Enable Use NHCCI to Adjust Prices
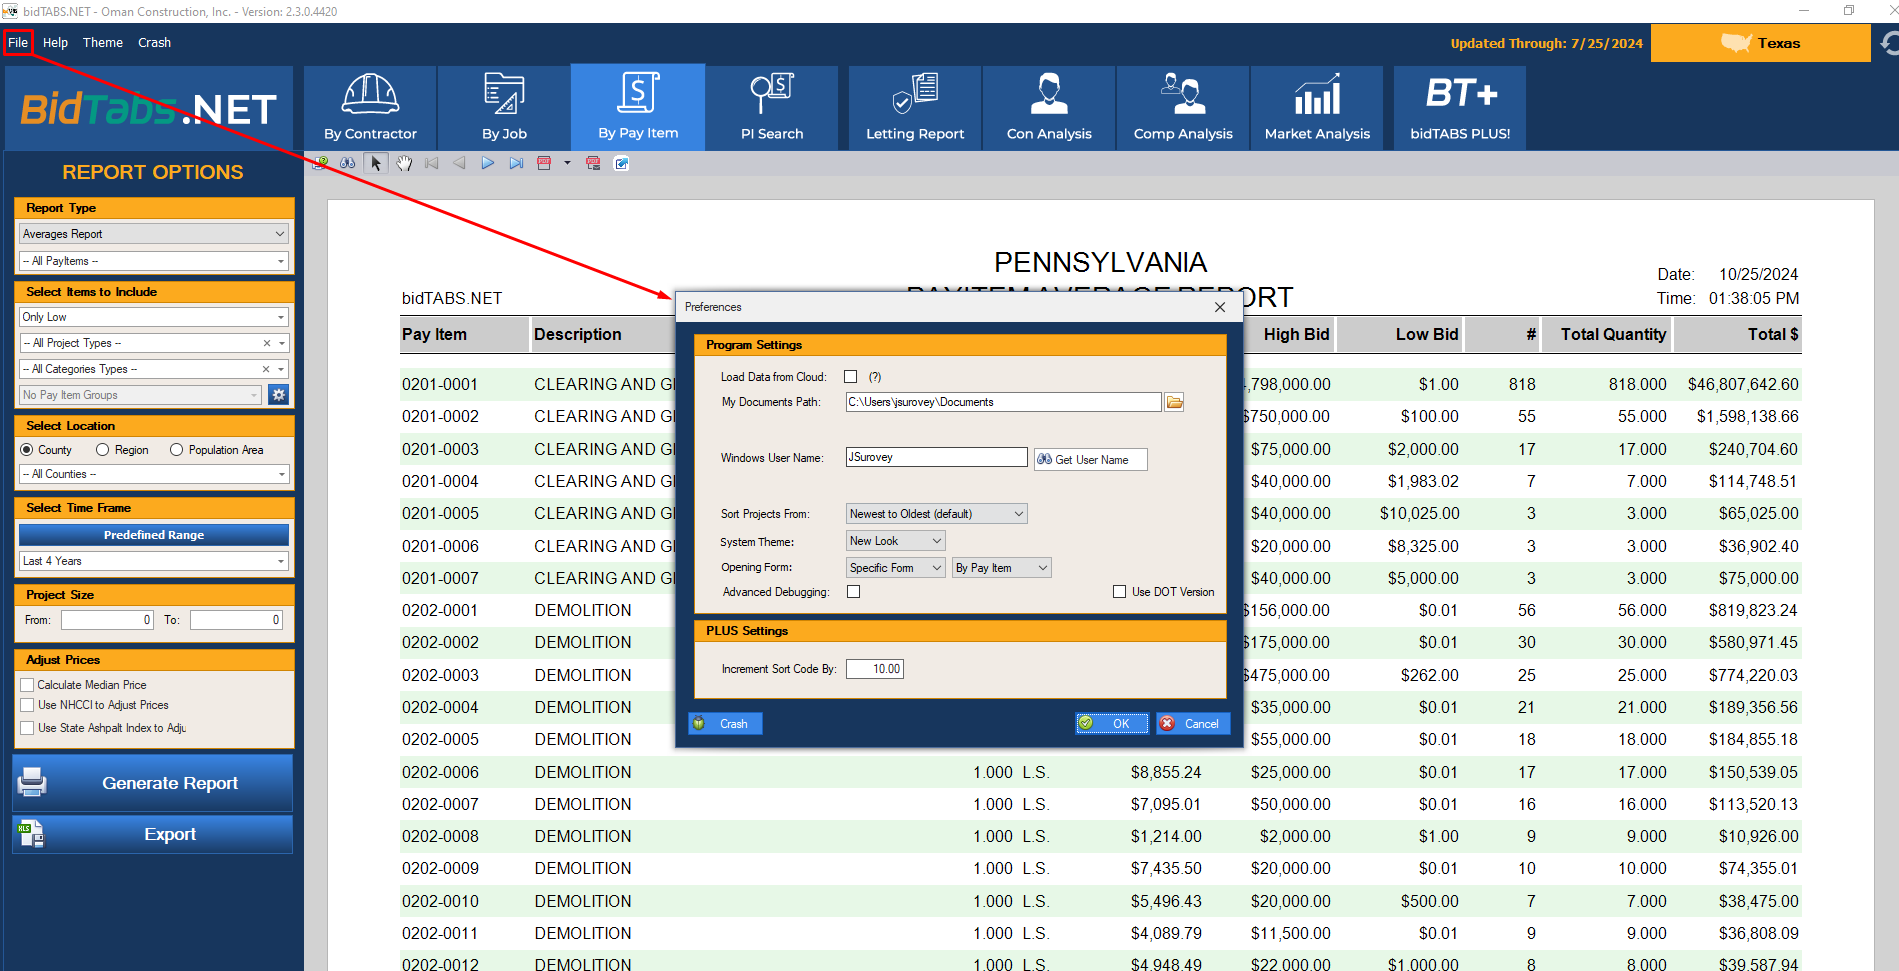1899x971 pixels. [x=28, y=705]
